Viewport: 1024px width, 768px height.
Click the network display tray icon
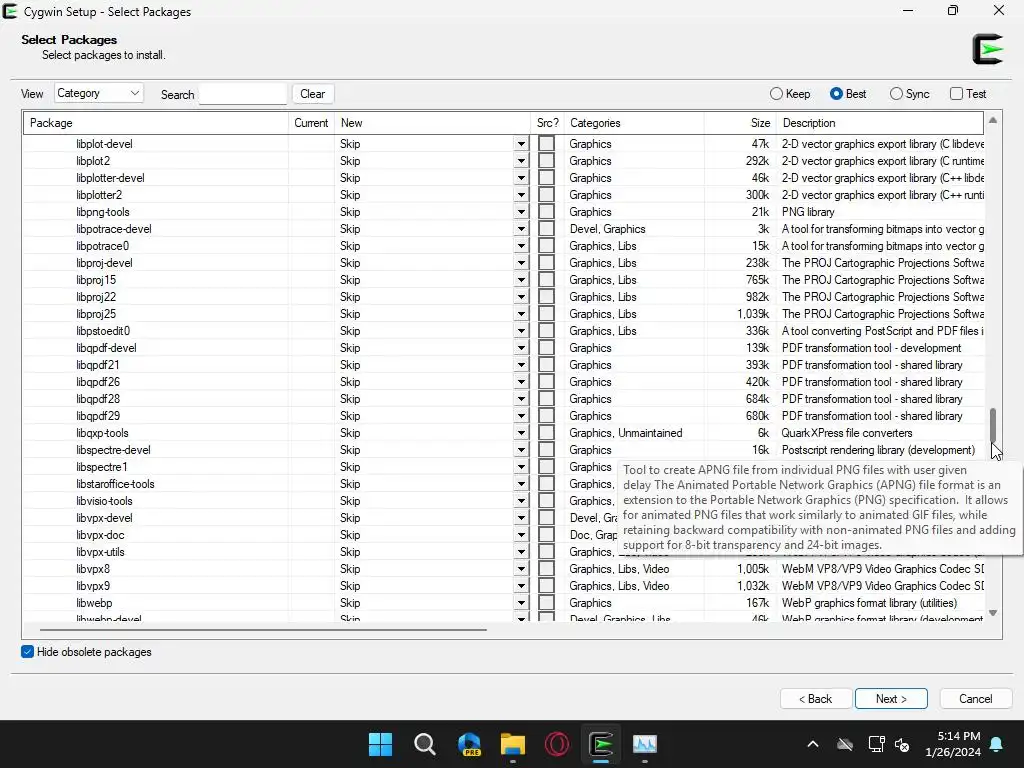pyautogui.click(x=876, y=744)
